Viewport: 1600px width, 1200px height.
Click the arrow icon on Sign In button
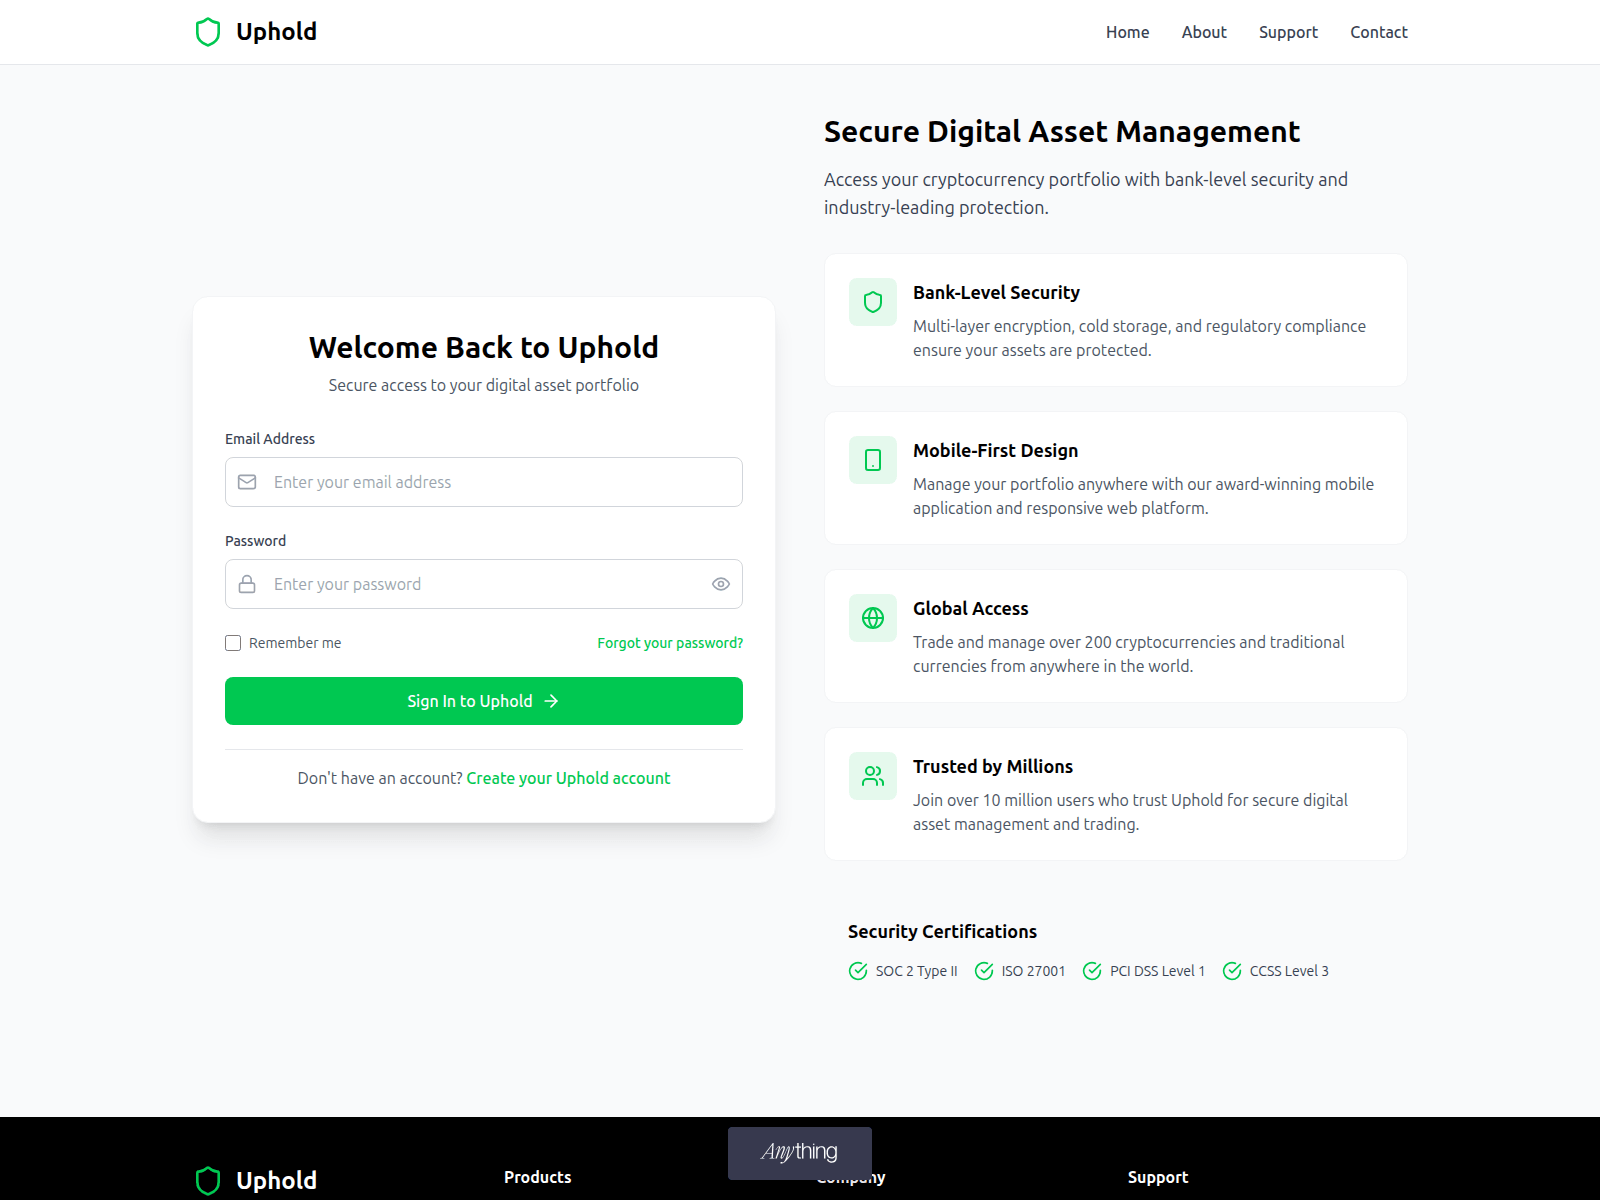(x=551, y=701)
